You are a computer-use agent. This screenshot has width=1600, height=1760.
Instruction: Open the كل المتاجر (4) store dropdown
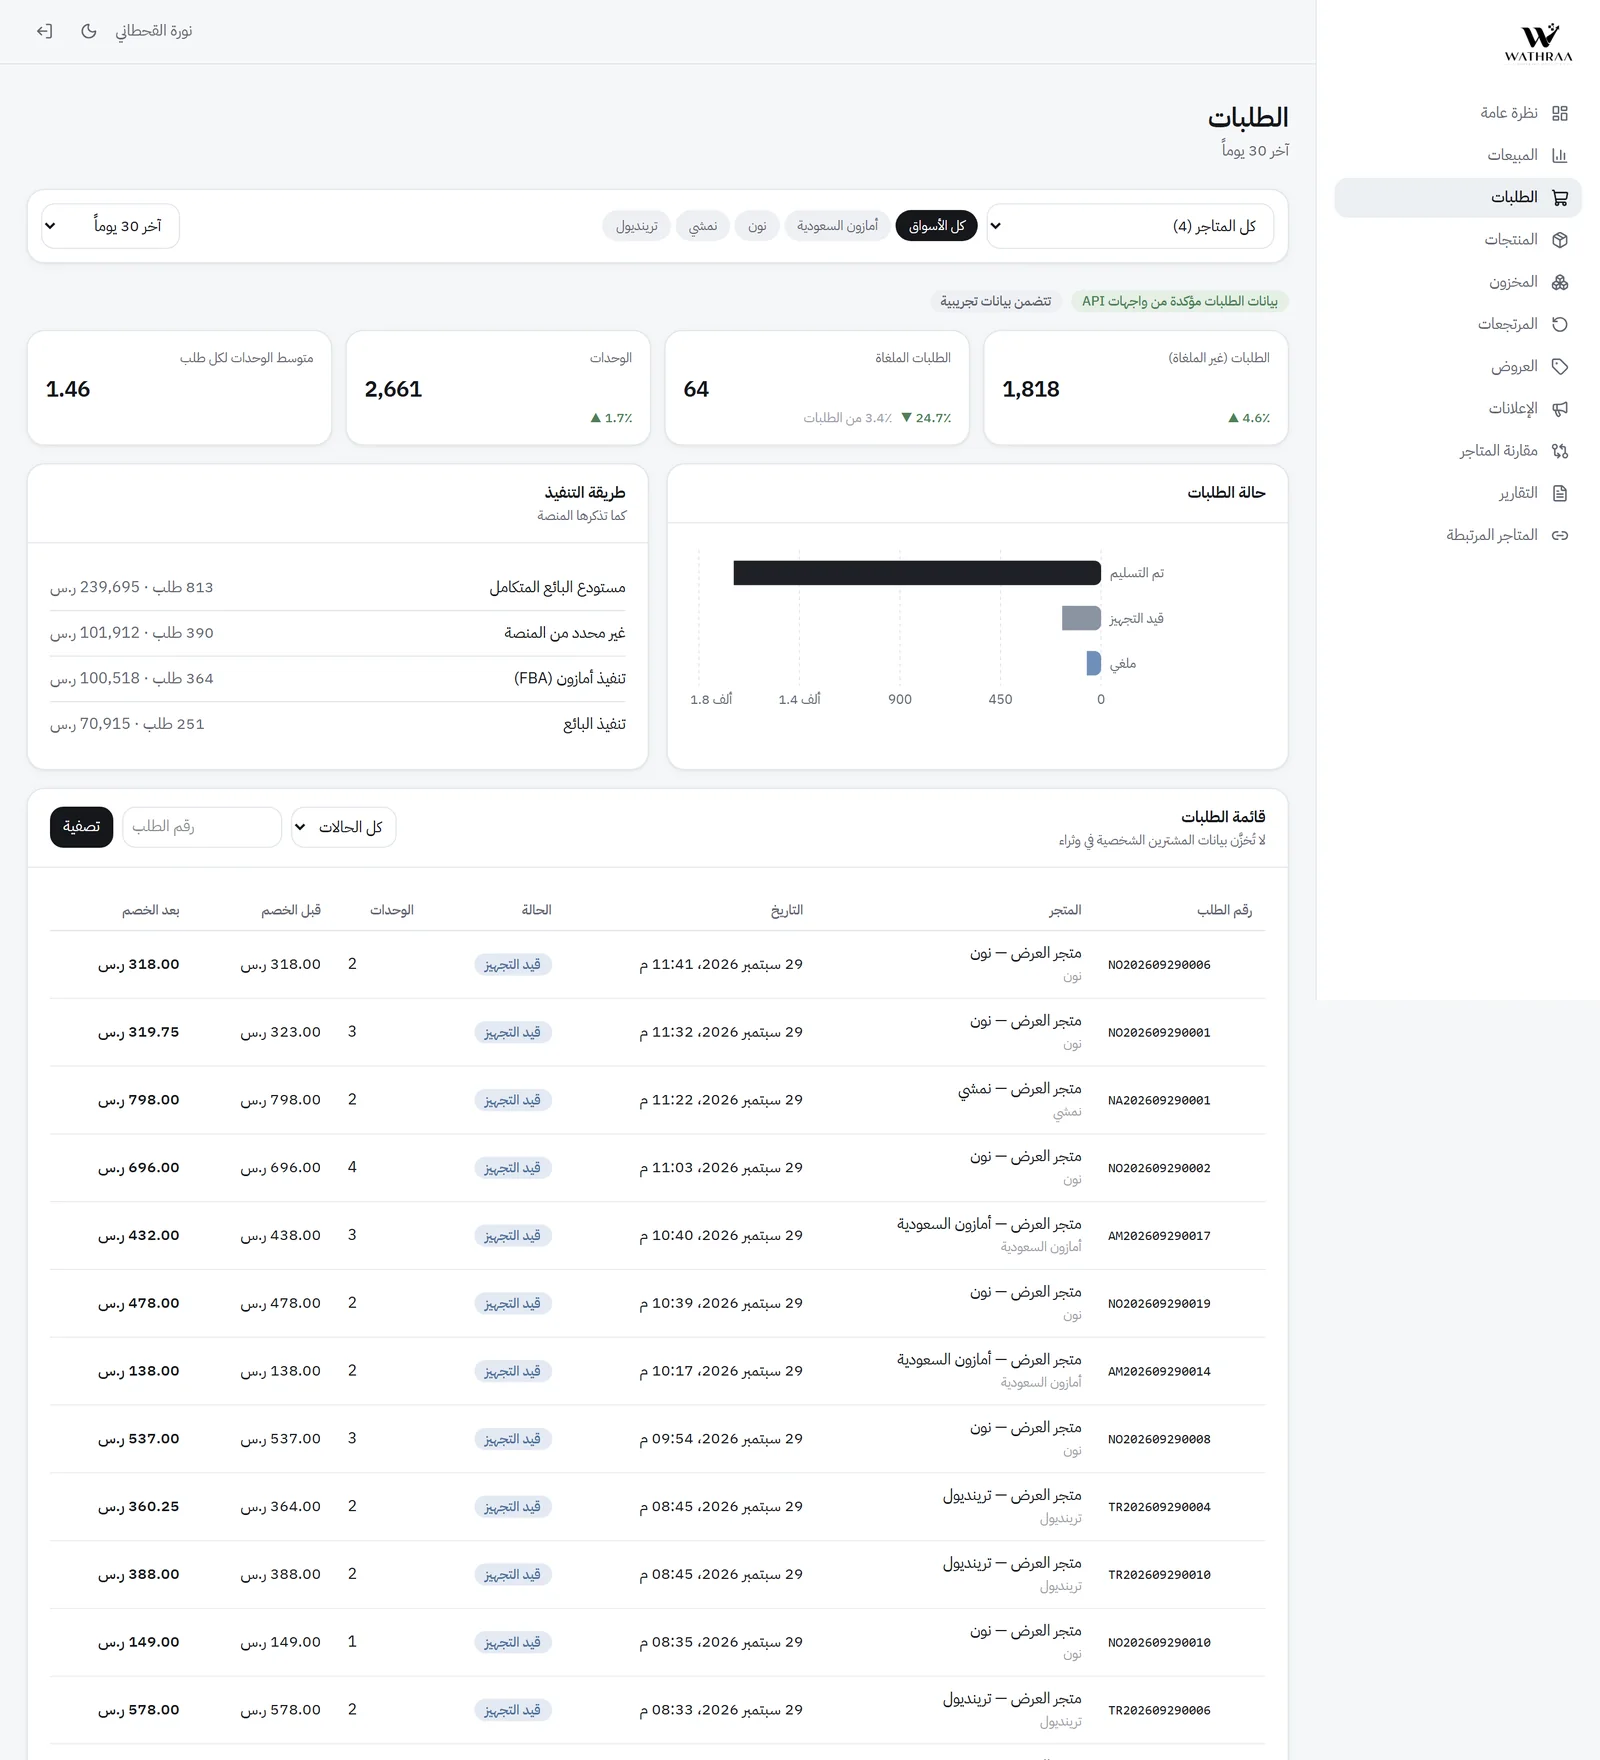pyautogui.click(x=1130, y=226)
